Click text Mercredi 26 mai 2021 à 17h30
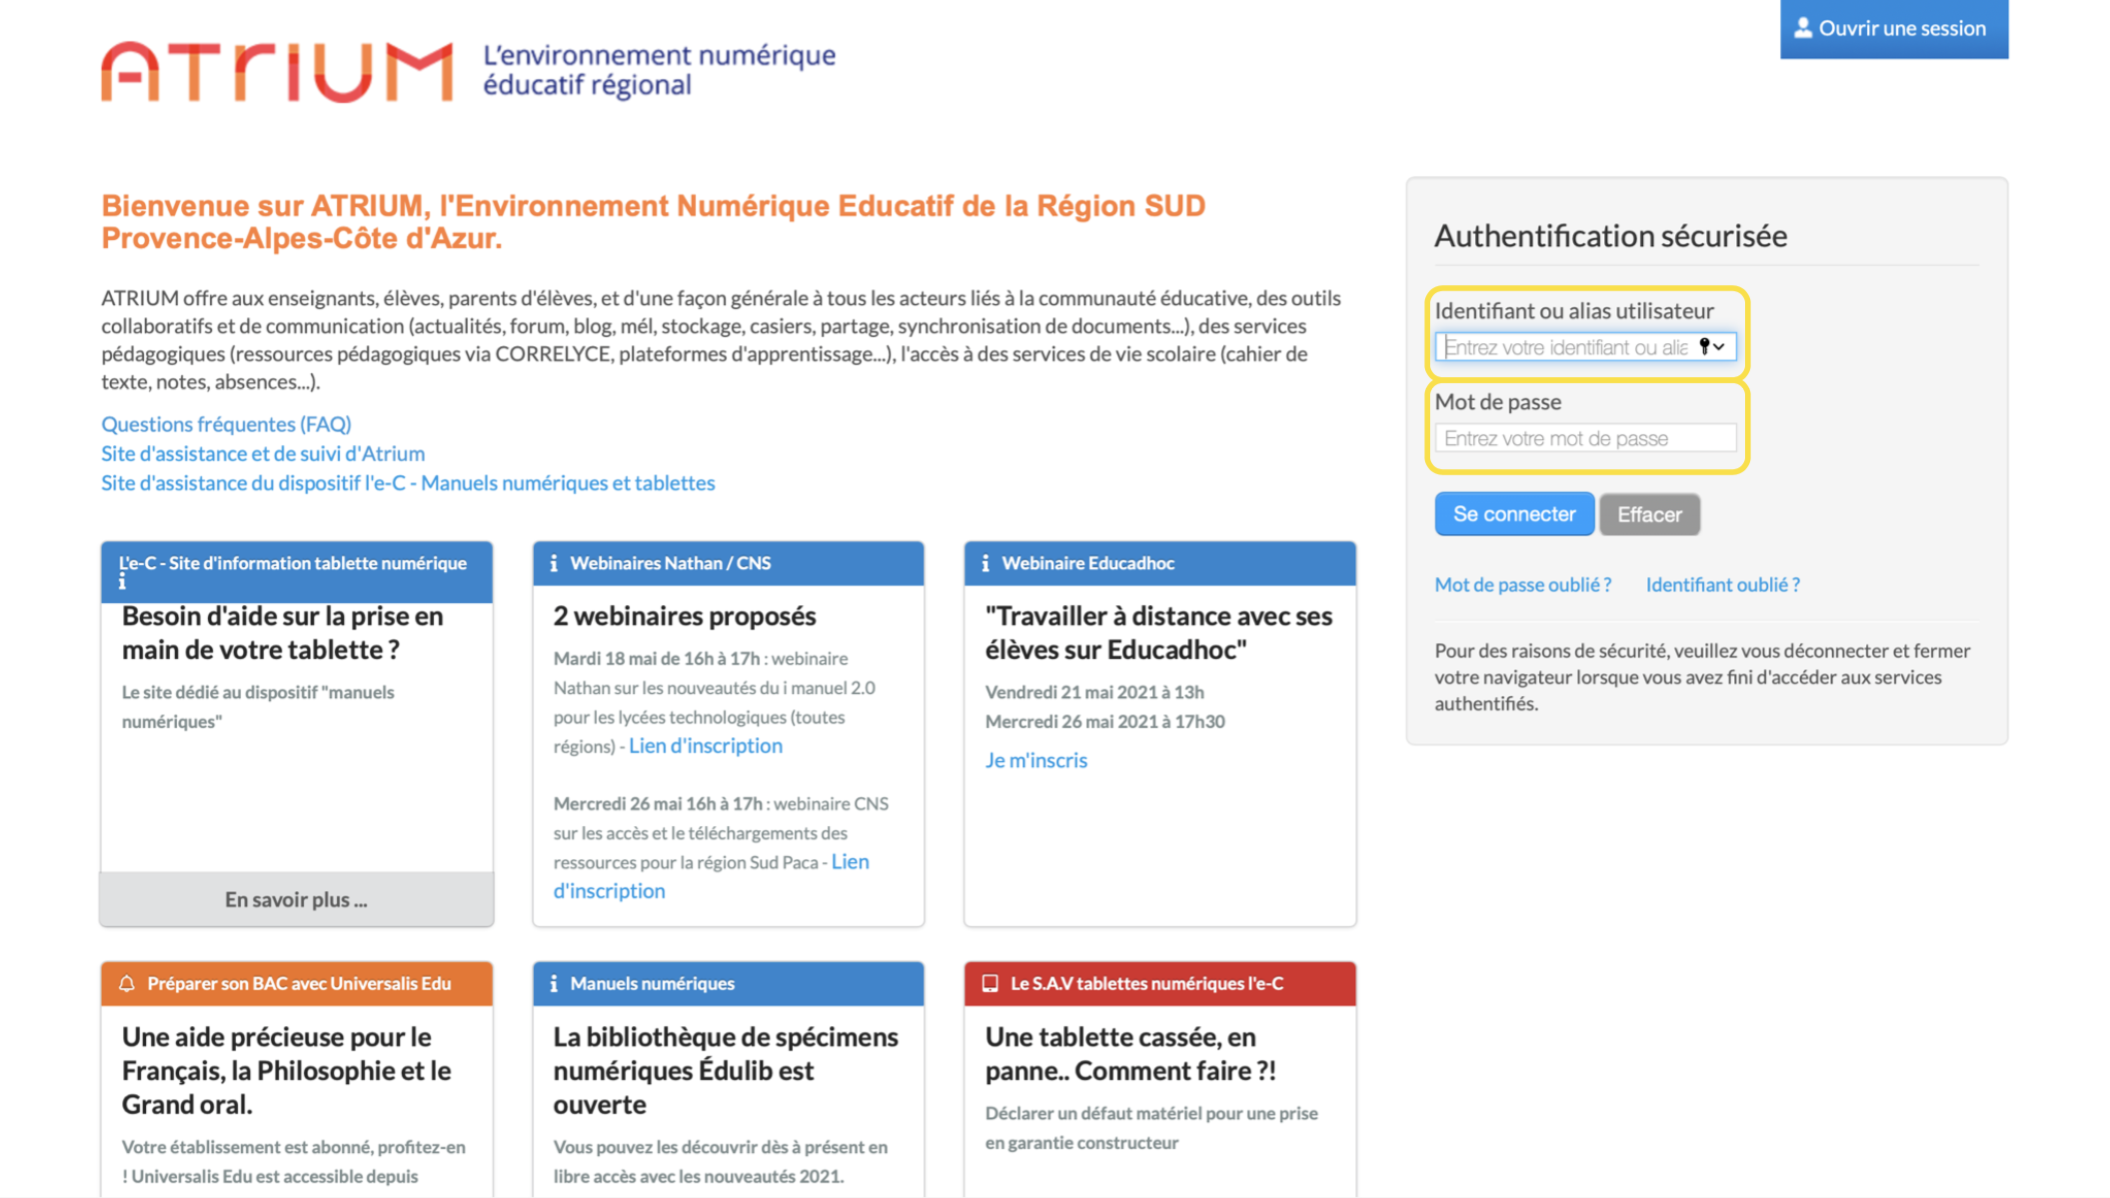2110x1198 pixels. click(1105, 721)
